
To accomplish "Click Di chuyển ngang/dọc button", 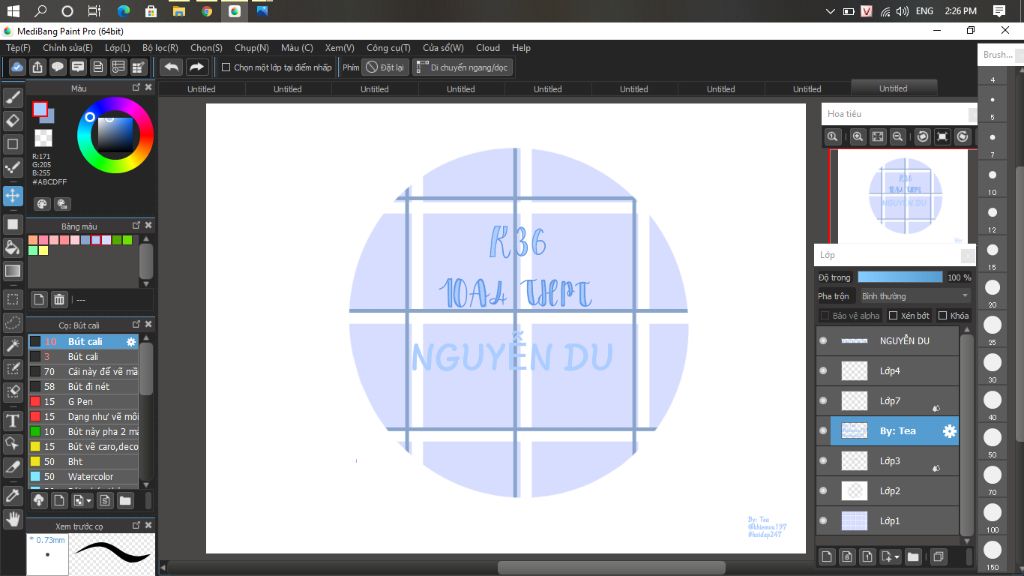I will pos(462,67).
